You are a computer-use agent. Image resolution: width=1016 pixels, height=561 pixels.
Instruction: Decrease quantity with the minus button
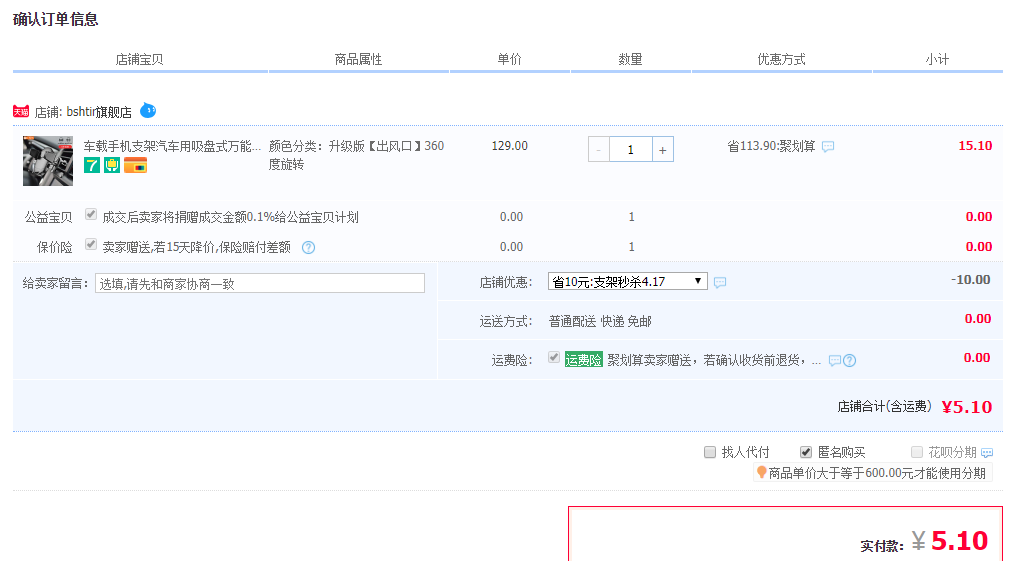[599, 150]
